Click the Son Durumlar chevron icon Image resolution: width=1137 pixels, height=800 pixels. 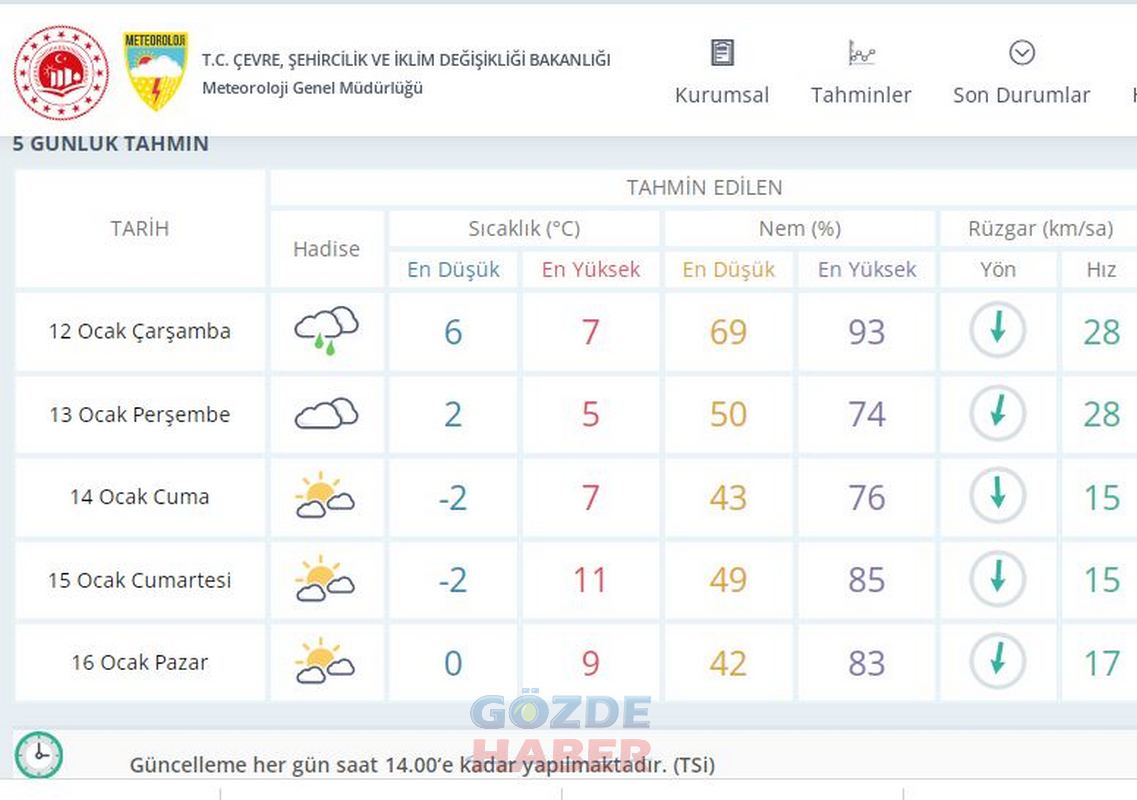(x=1021, y=53)
